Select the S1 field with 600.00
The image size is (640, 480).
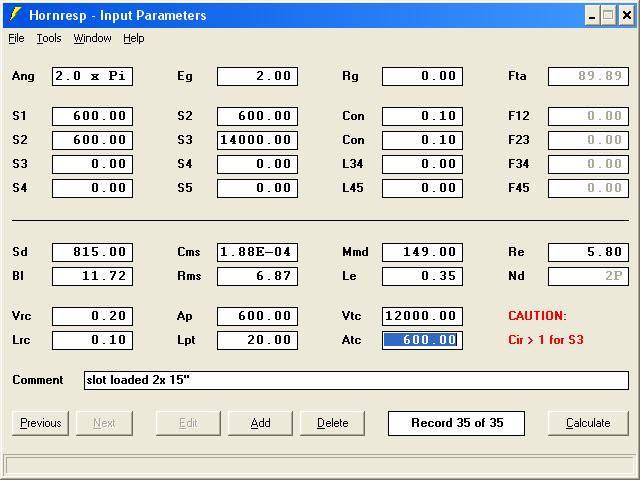92,116
